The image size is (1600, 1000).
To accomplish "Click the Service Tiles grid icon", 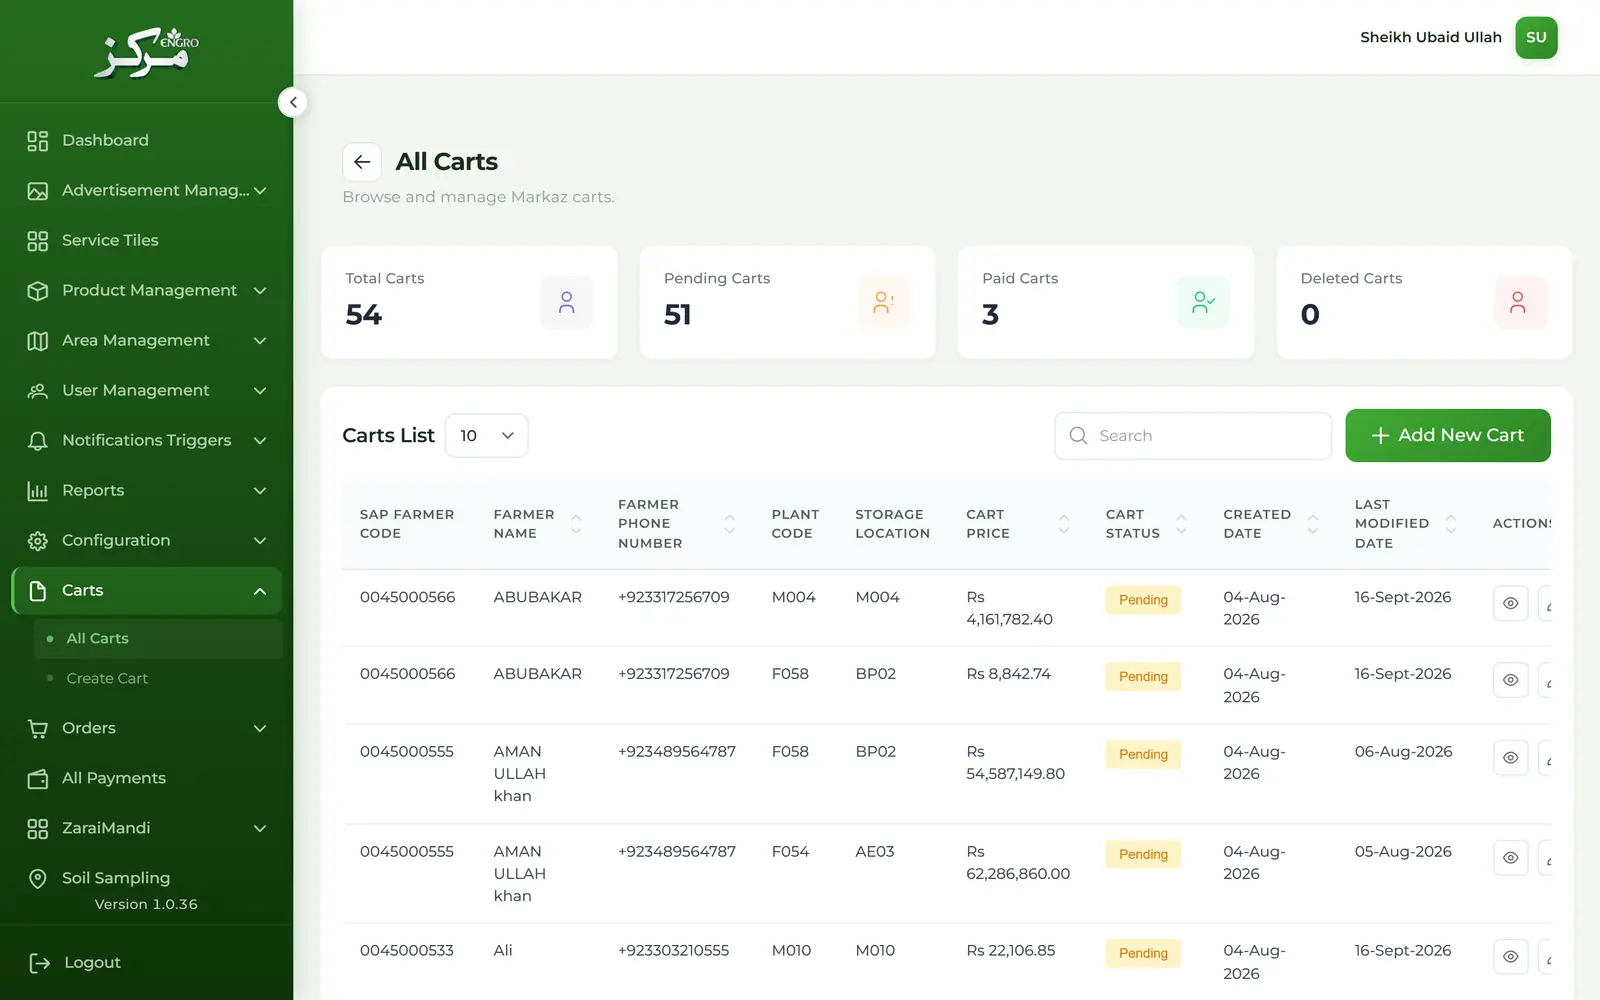I will [37, 241].
